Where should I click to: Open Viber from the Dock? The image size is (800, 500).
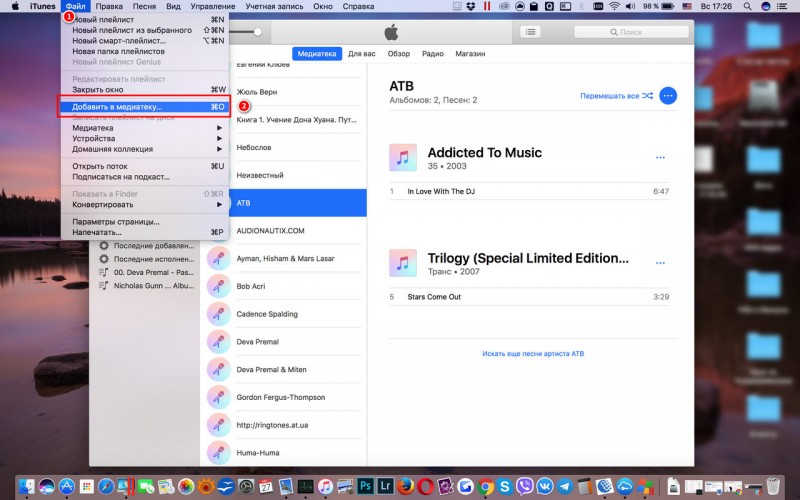coord(525,486)
